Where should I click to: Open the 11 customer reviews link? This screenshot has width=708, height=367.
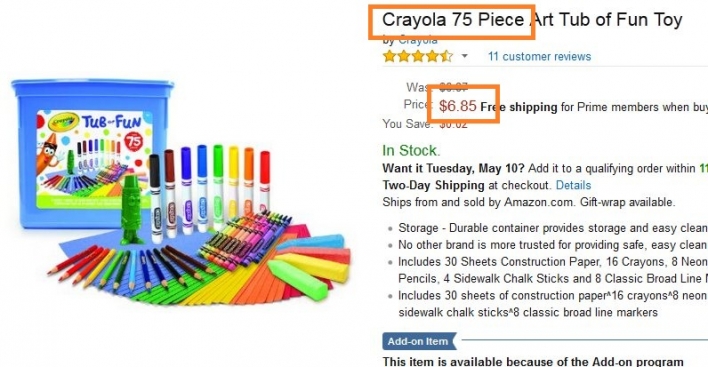(x=539, y=56)
